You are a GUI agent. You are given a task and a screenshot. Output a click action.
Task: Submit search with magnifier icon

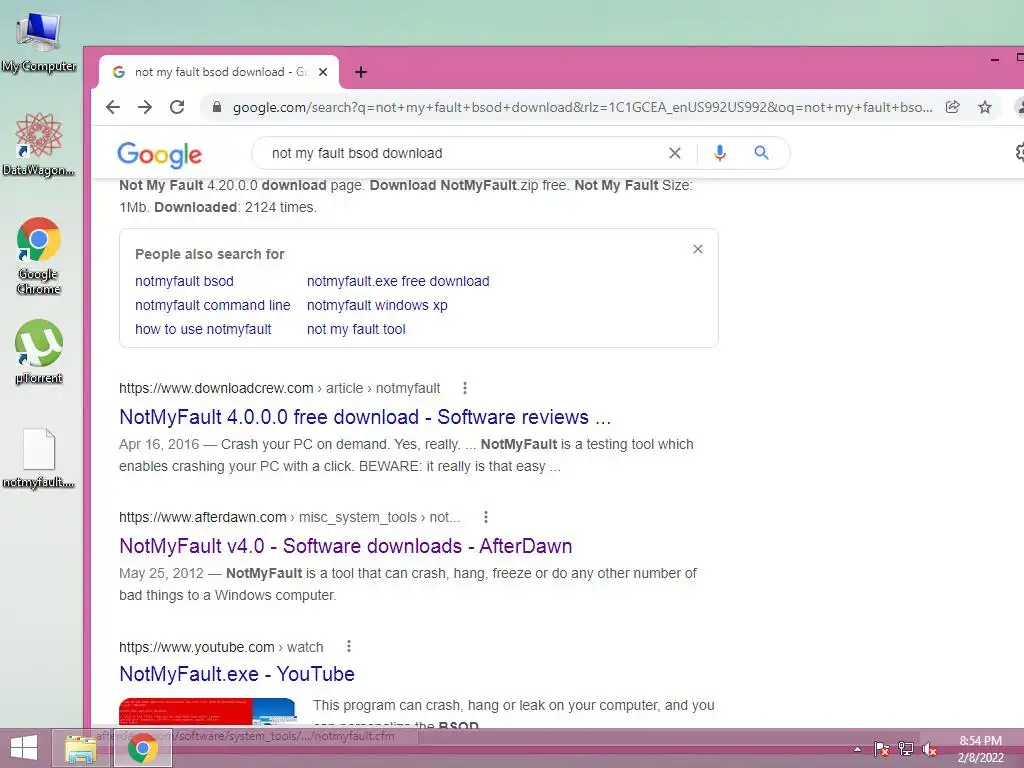click(x=761, y=153)
